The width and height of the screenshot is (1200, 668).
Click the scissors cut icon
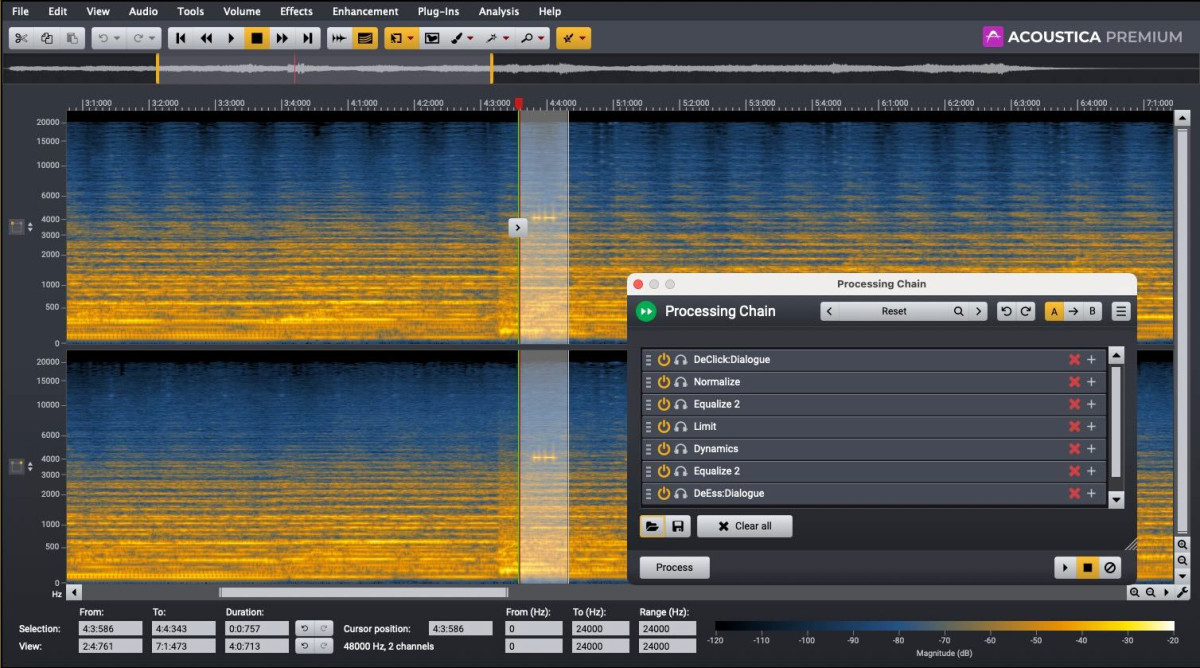click(21, 38)
